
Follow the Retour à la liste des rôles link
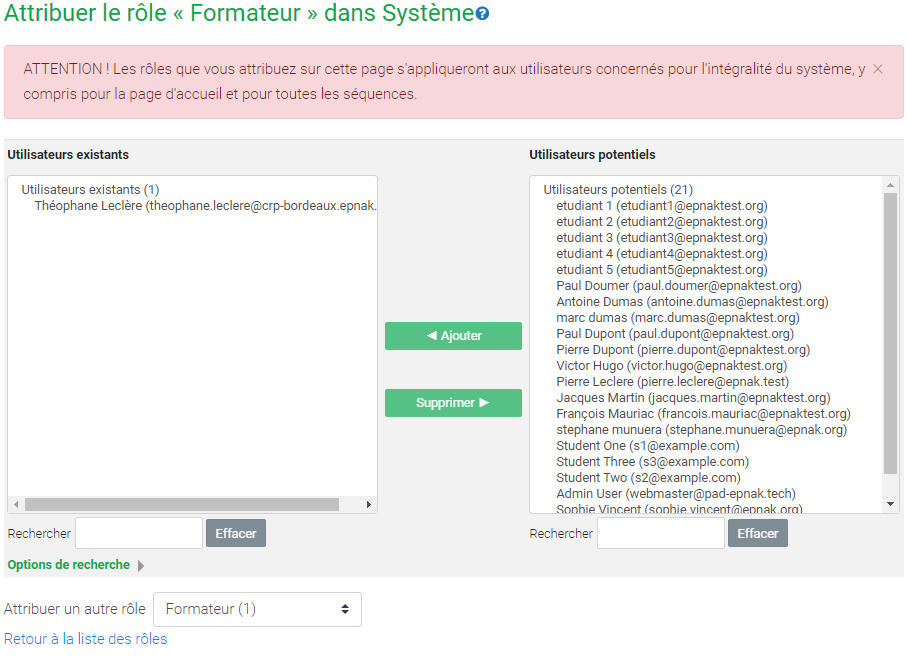(x=85, y=639)
